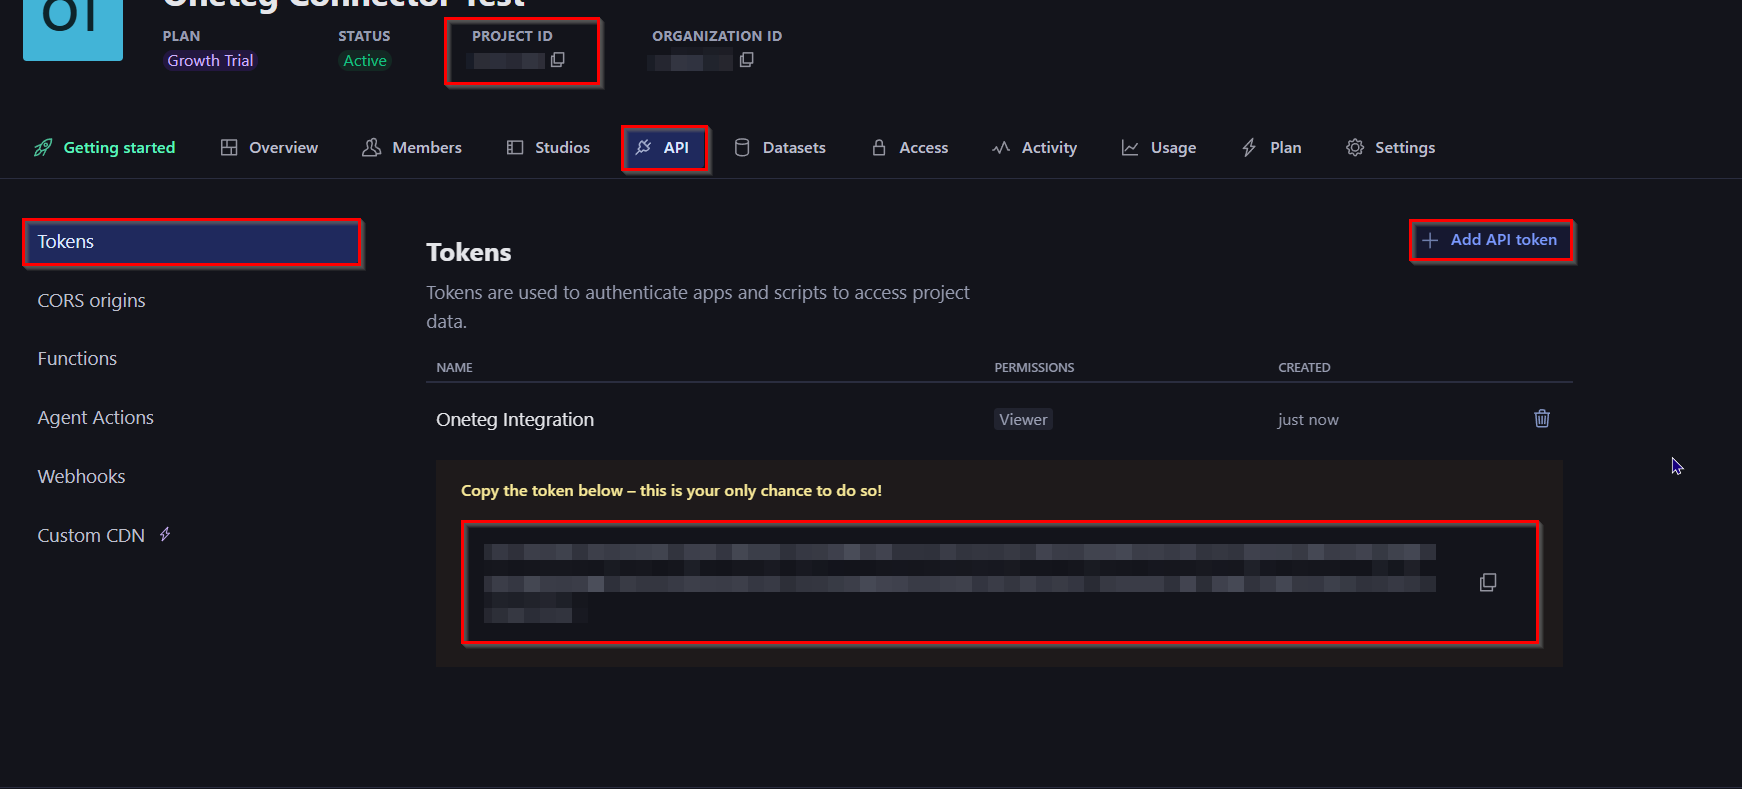Open the Usage tab
The image size is (1742, 789).
pyautogui.click(x=1159, y=148)
